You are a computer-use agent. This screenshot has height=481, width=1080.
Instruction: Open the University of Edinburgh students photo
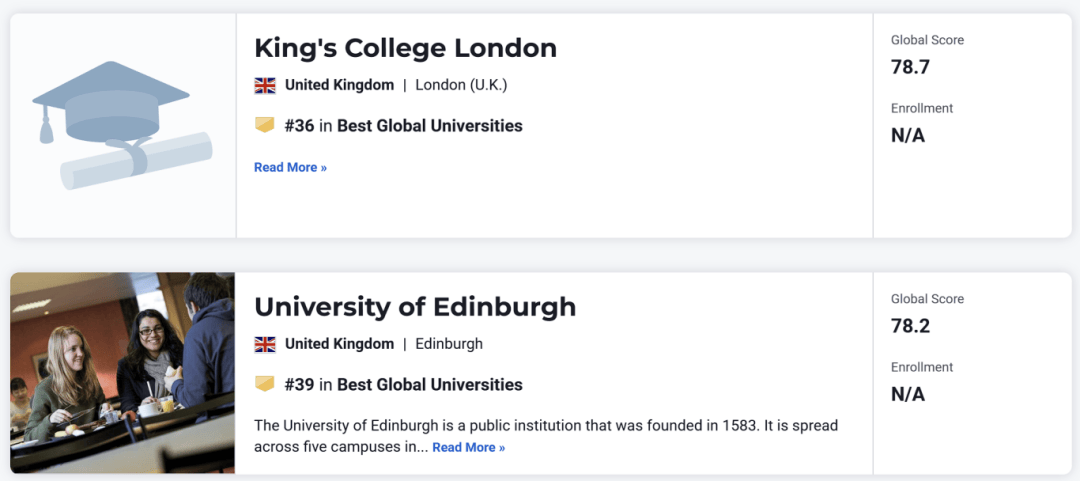[x=123, y=373]
